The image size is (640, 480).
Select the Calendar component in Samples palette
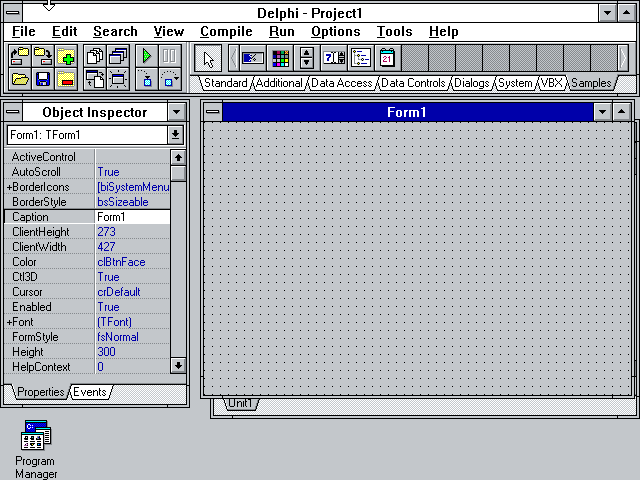click(387, 57)
